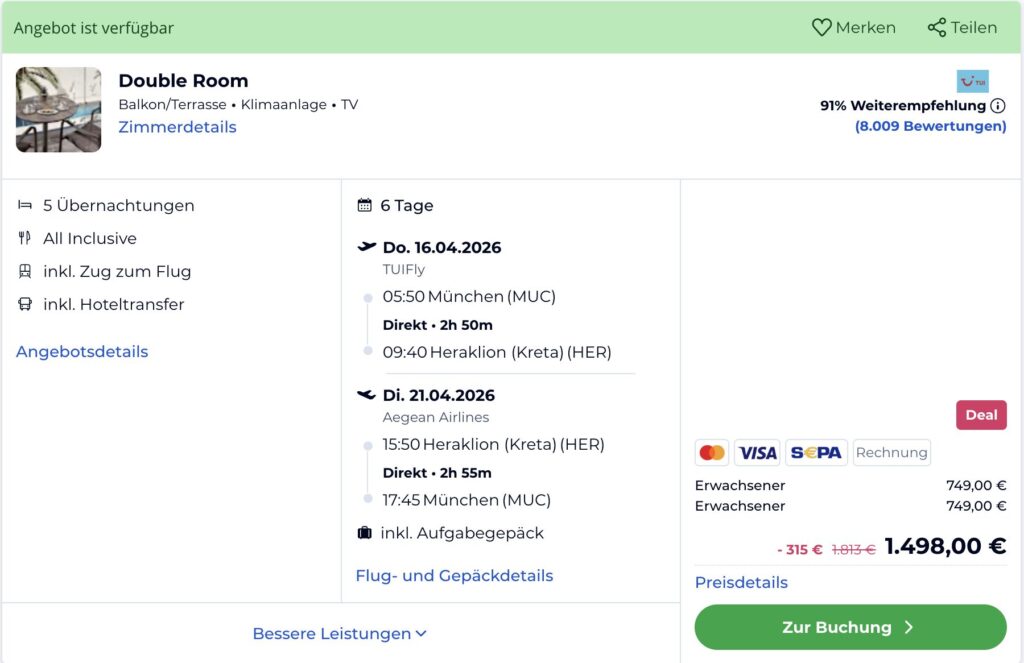This screenshot has width=1024, height=663.
Task: Open Flug- und Gepäckdetails
Action: coord(454,575)
